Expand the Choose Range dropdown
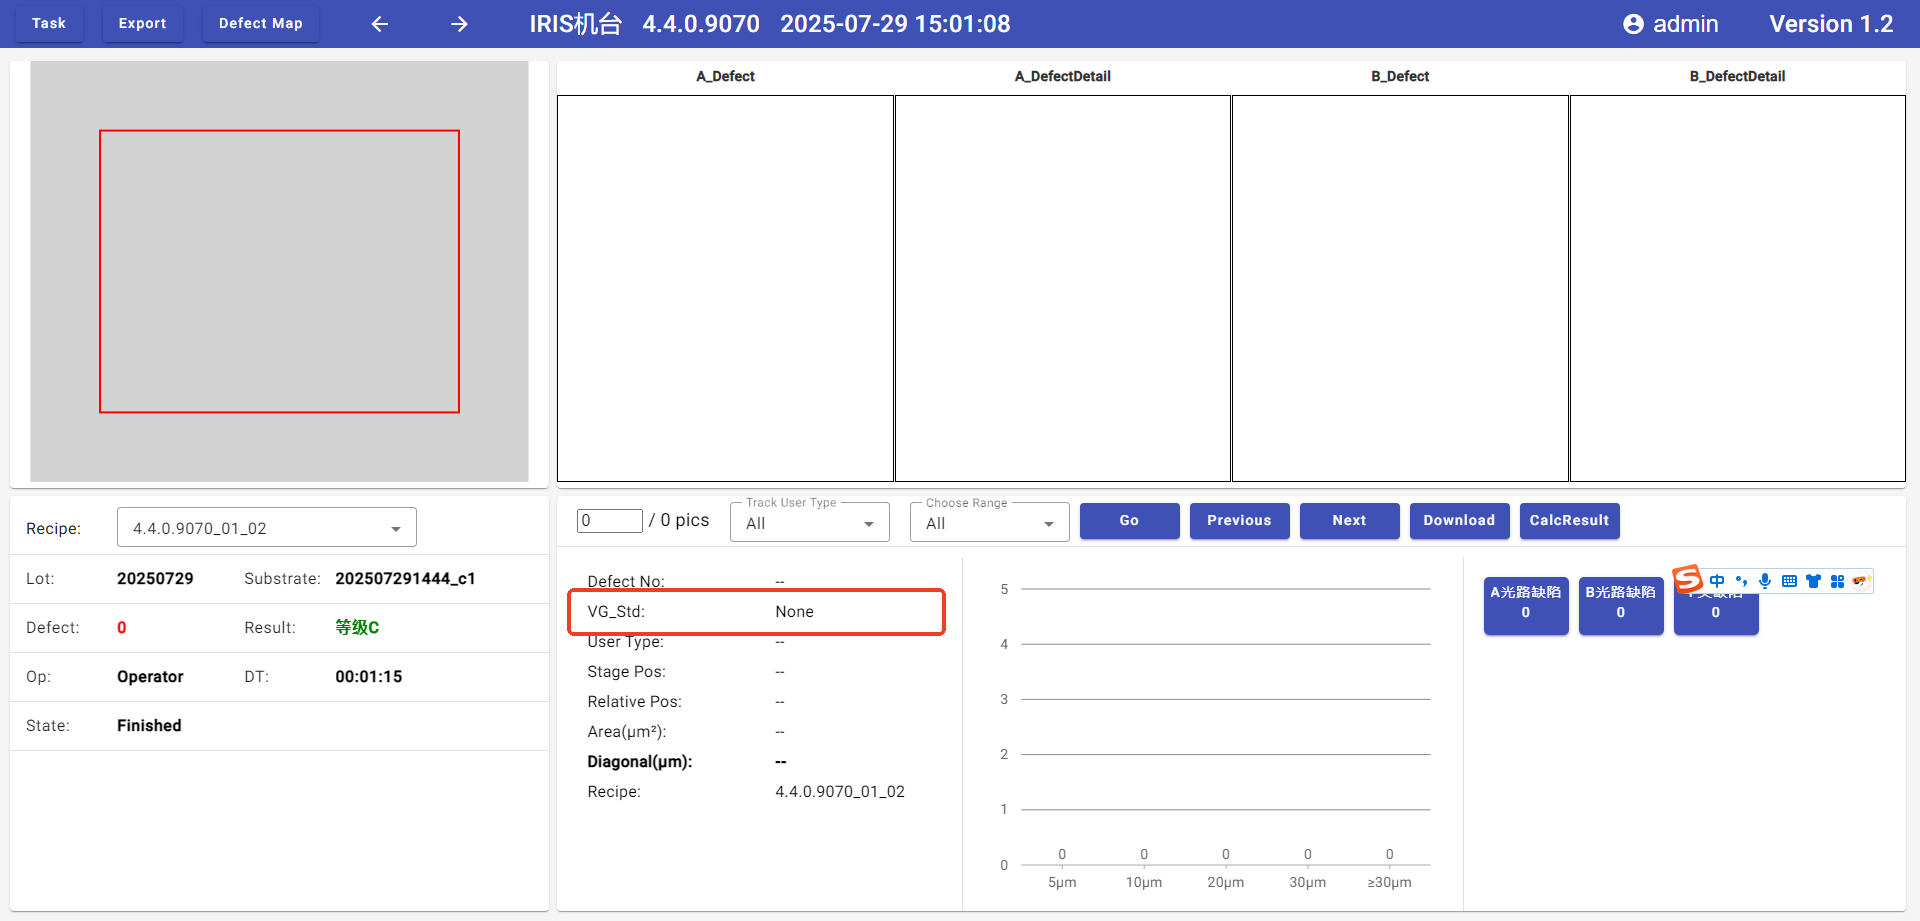This screenshot has width=1920, height=921. pyautogui.click(x=990, y=523)
